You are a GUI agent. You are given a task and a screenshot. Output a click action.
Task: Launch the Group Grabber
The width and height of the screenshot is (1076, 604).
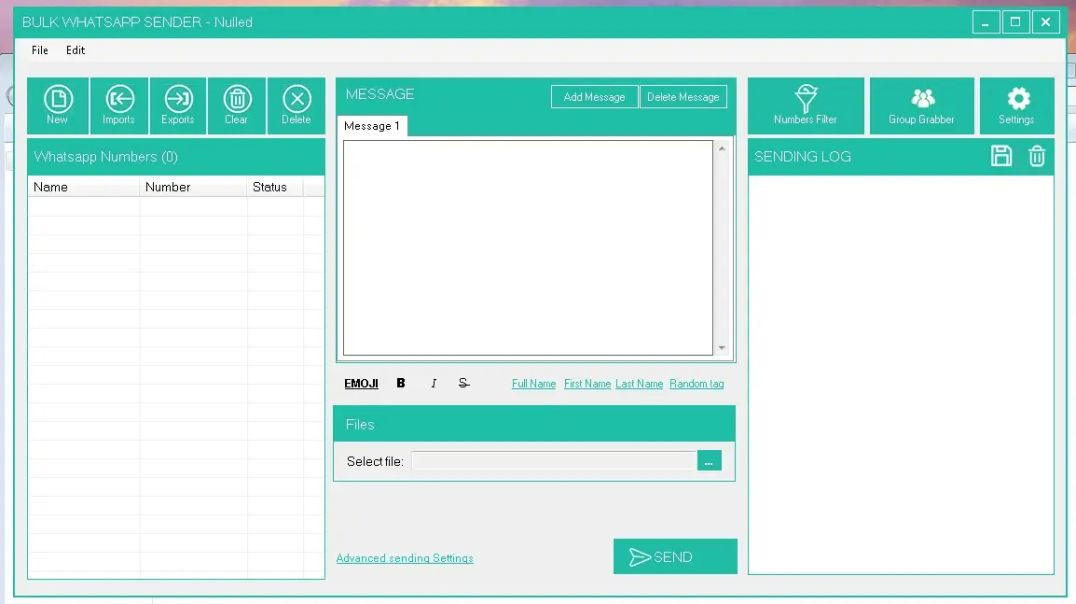pyautogui.click(x=921, y=104)
